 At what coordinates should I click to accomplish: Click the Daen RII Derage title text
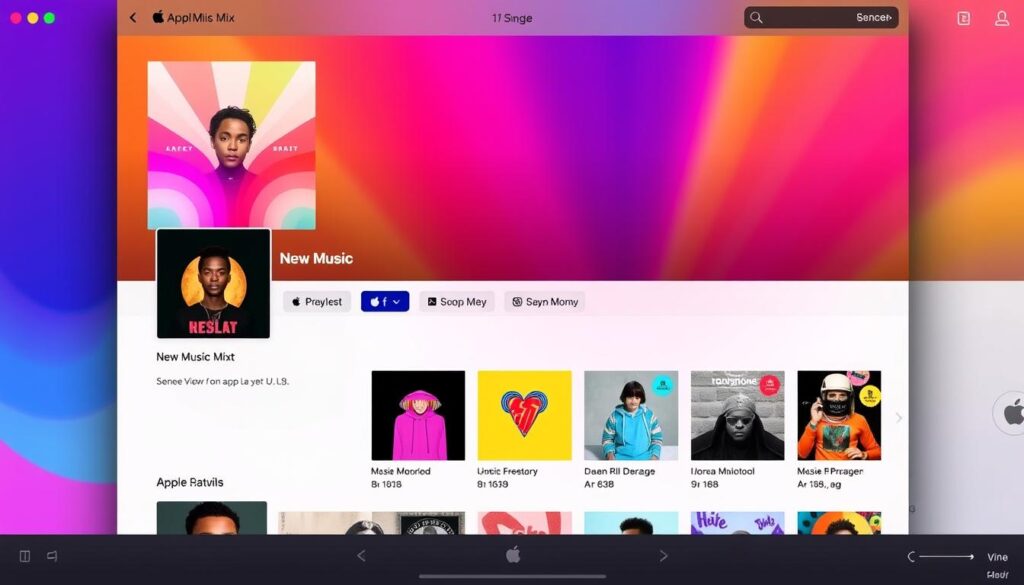(x=620, y=471)
